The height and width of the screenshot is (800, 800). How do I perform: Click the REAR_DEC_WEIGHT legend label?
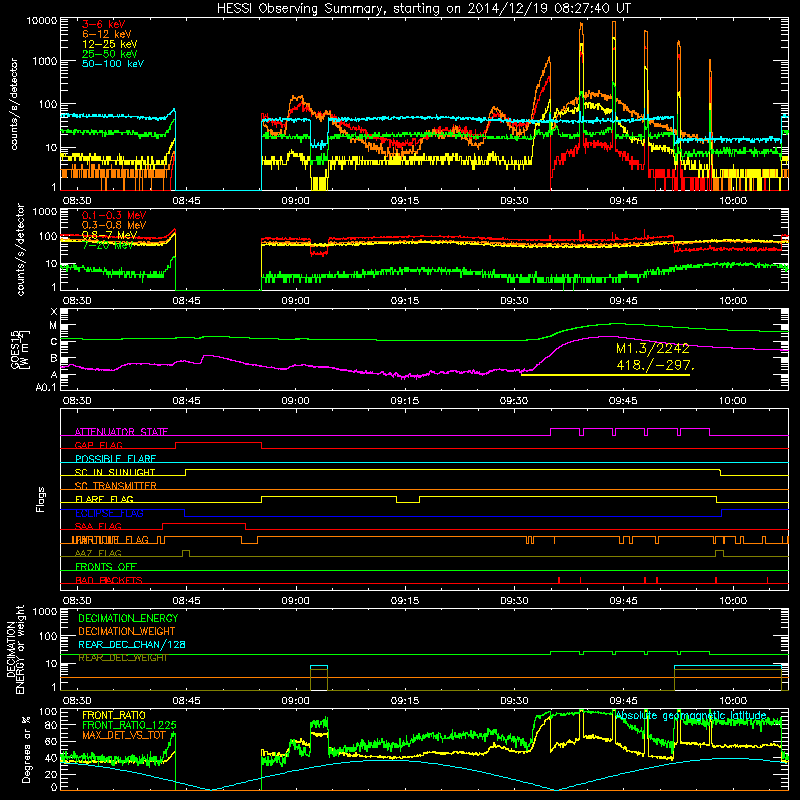point(122,658)
